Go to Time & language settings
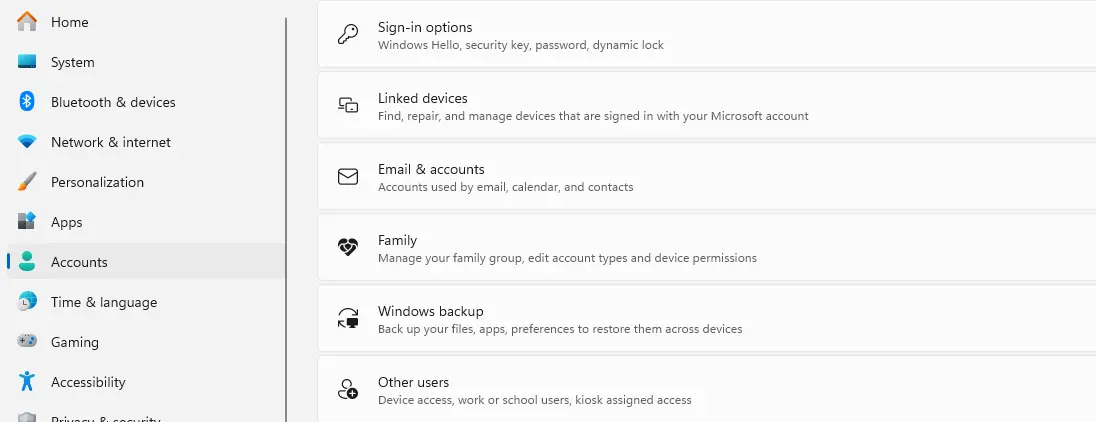 click(103, 302)
